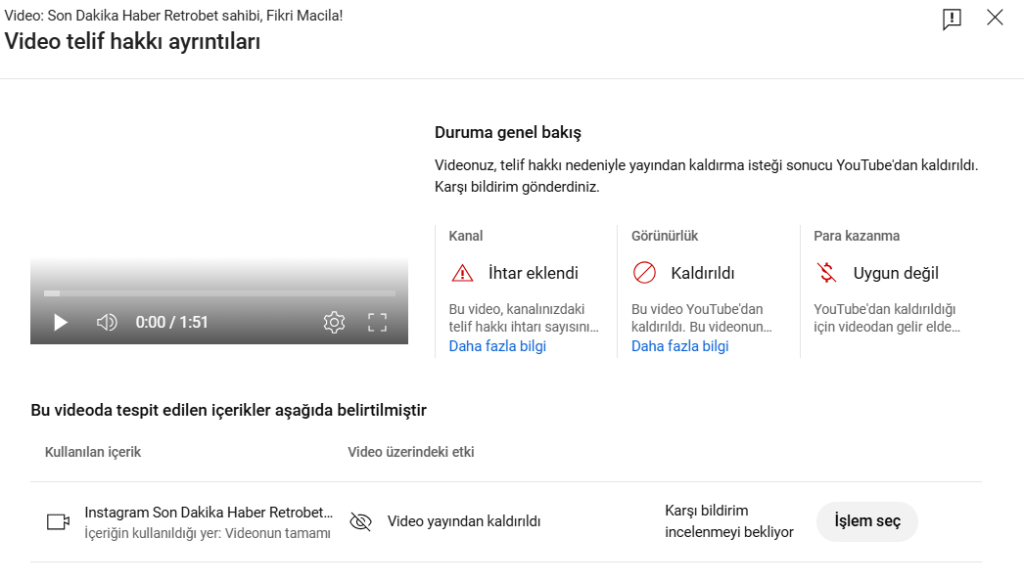Screen dimensions: 1024x582
Task: Click the "Video üzerindeki etki" column header
Action: 411,452
